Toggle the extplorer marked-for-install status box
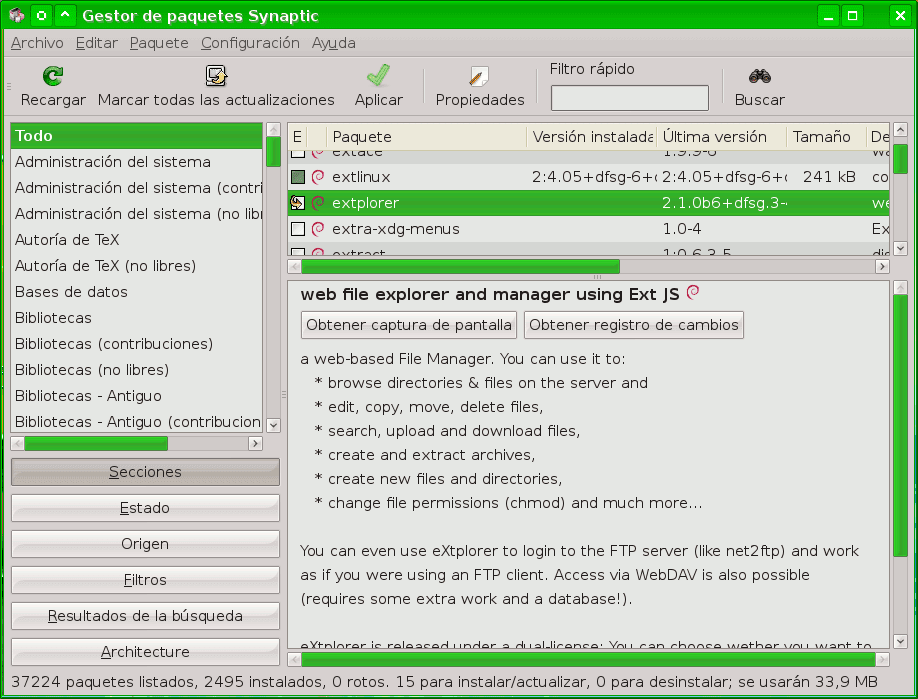918x699 pixels. coord(298,203)
